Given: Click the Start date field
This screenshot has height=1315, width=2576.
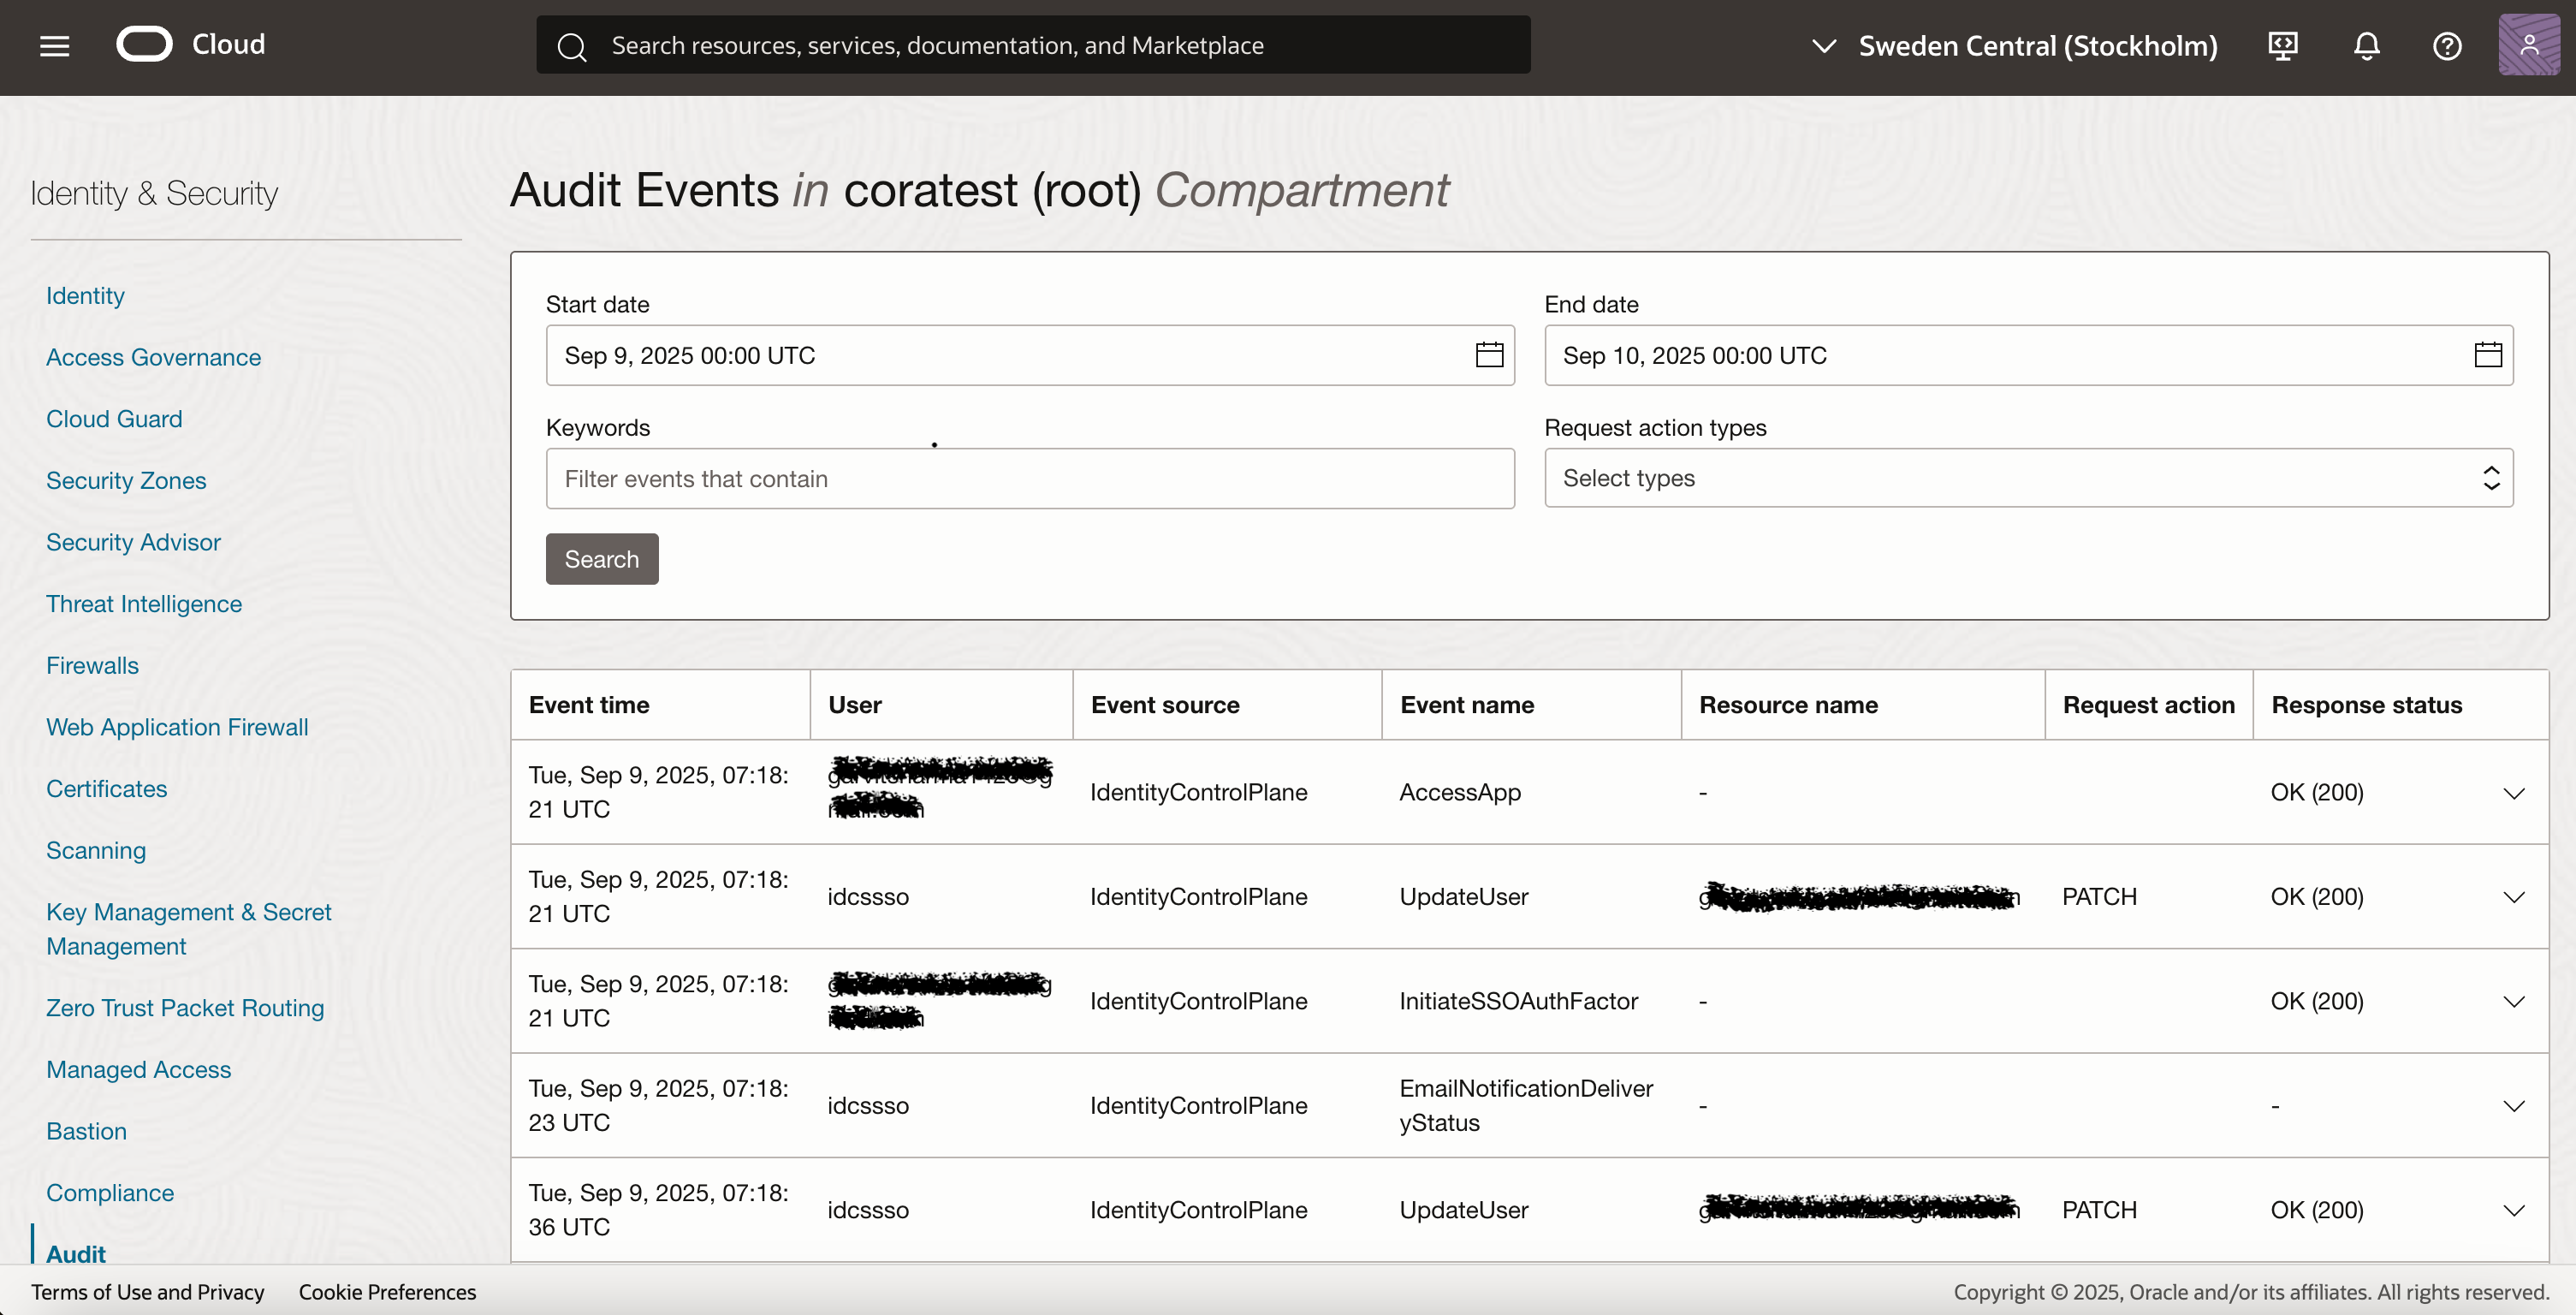Looking at the screenshot, I should click(x=1030, y=355).
